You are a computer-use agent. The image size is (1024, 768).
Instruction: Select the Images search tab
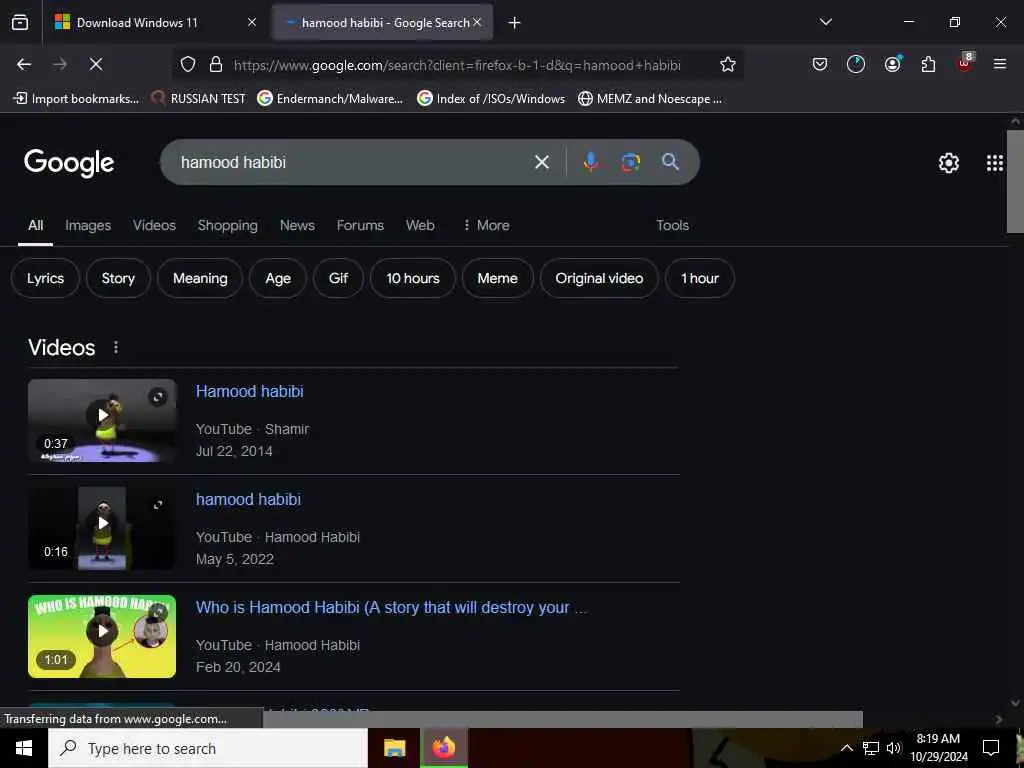(x=88, y=225)
